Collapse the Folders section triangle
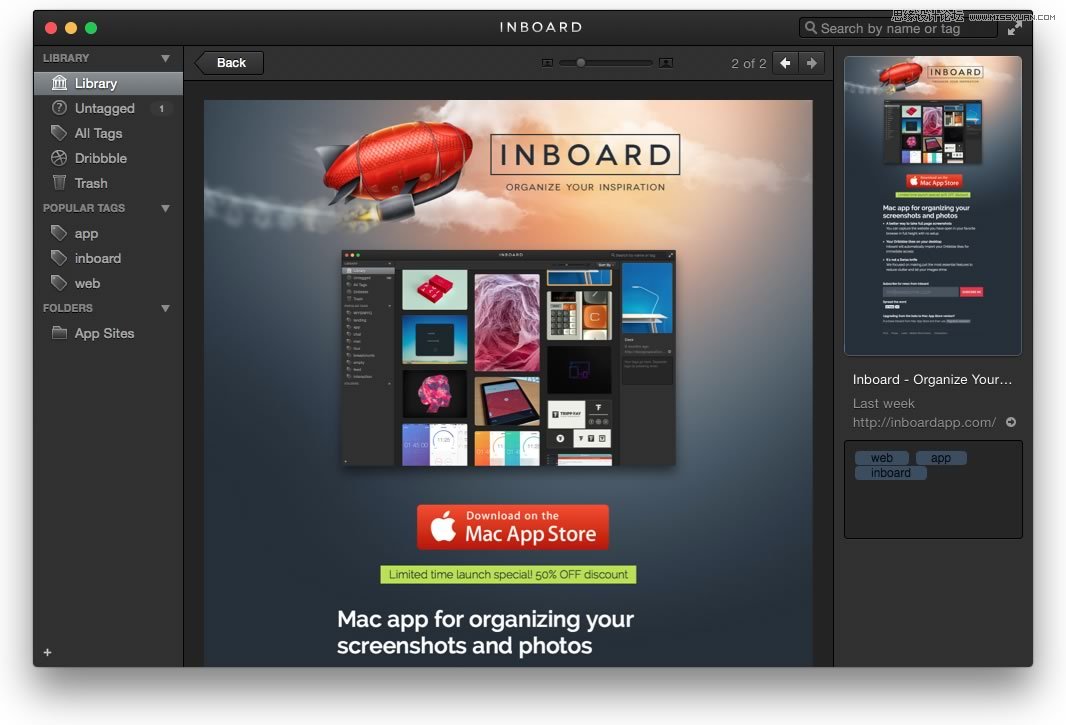The height and width of the screenshot is (725, 1066). point(165,308)
